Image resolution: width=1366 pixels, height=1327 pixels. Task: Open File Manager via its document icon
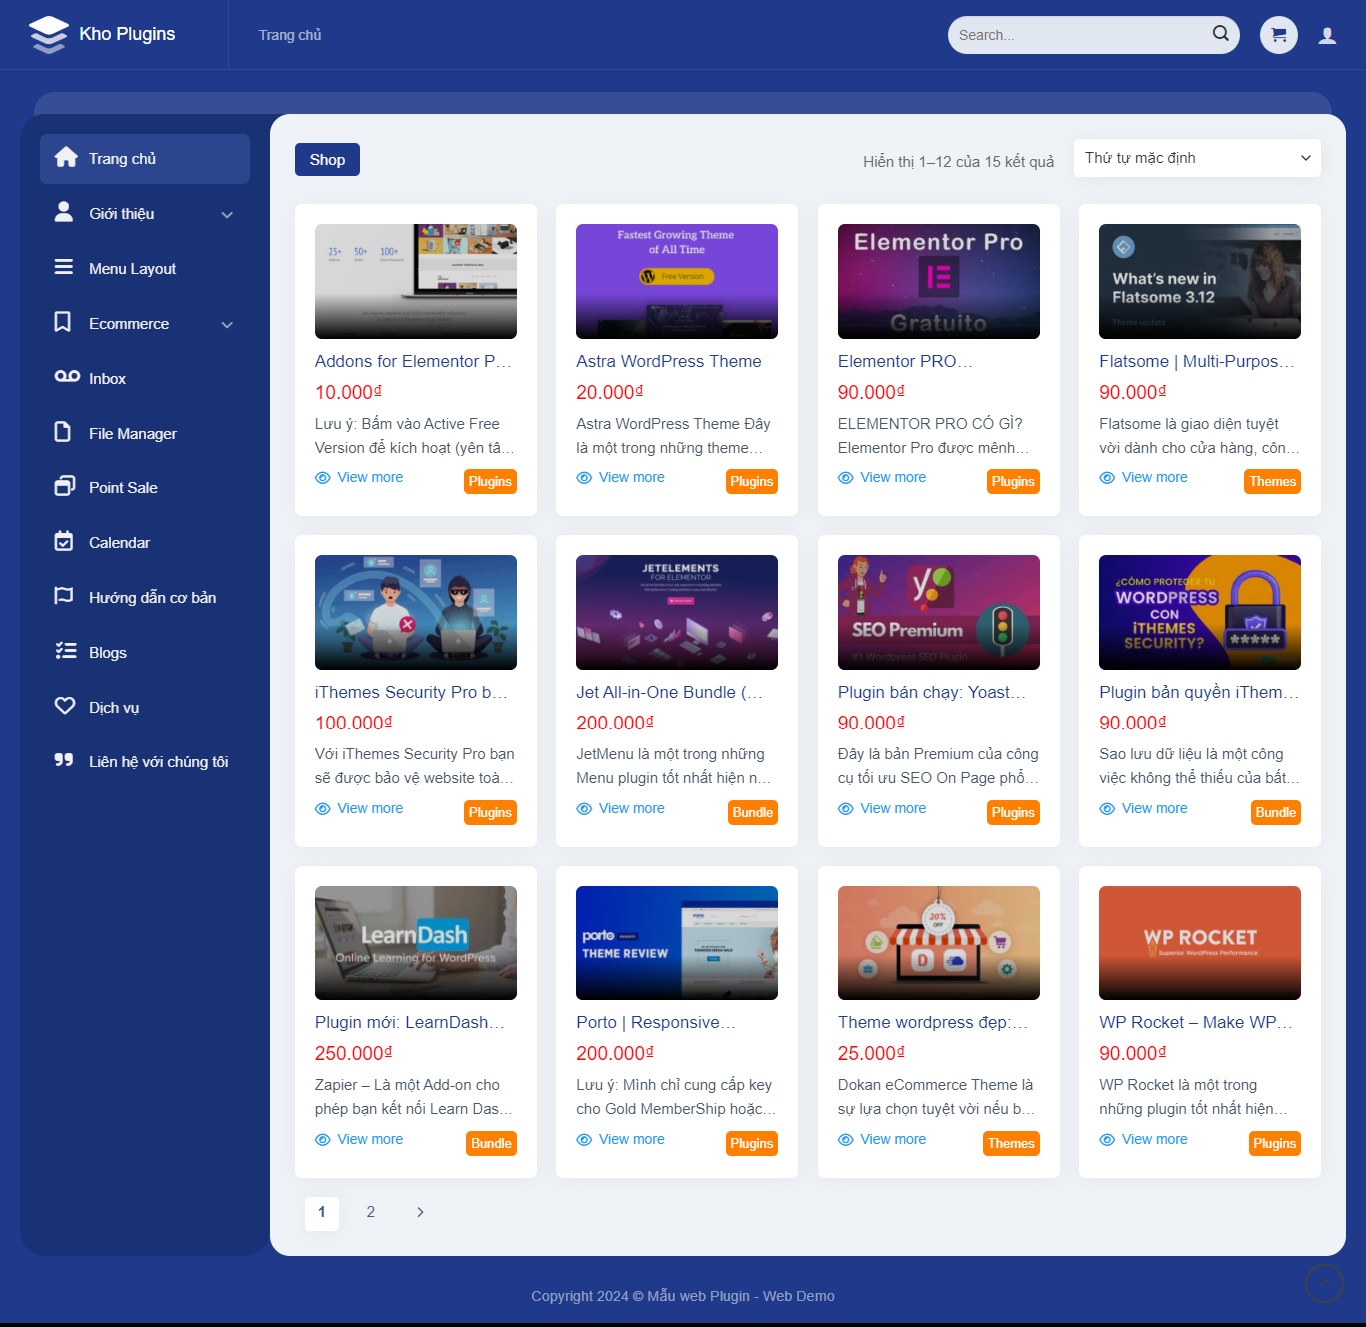click(63, 432)
